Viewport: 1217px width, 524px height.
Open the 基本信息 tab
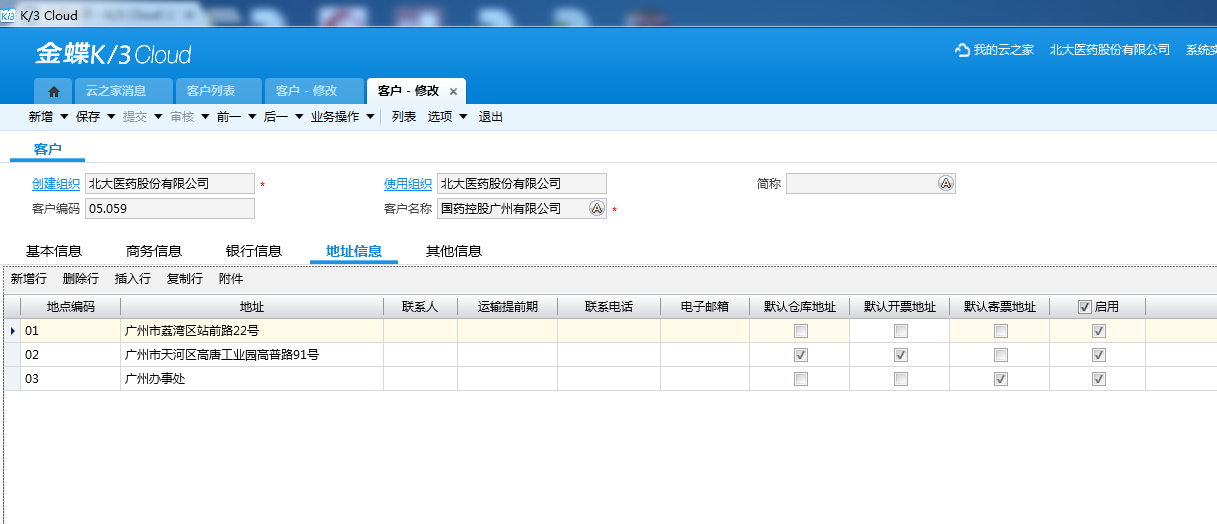[x=54, y=251]
